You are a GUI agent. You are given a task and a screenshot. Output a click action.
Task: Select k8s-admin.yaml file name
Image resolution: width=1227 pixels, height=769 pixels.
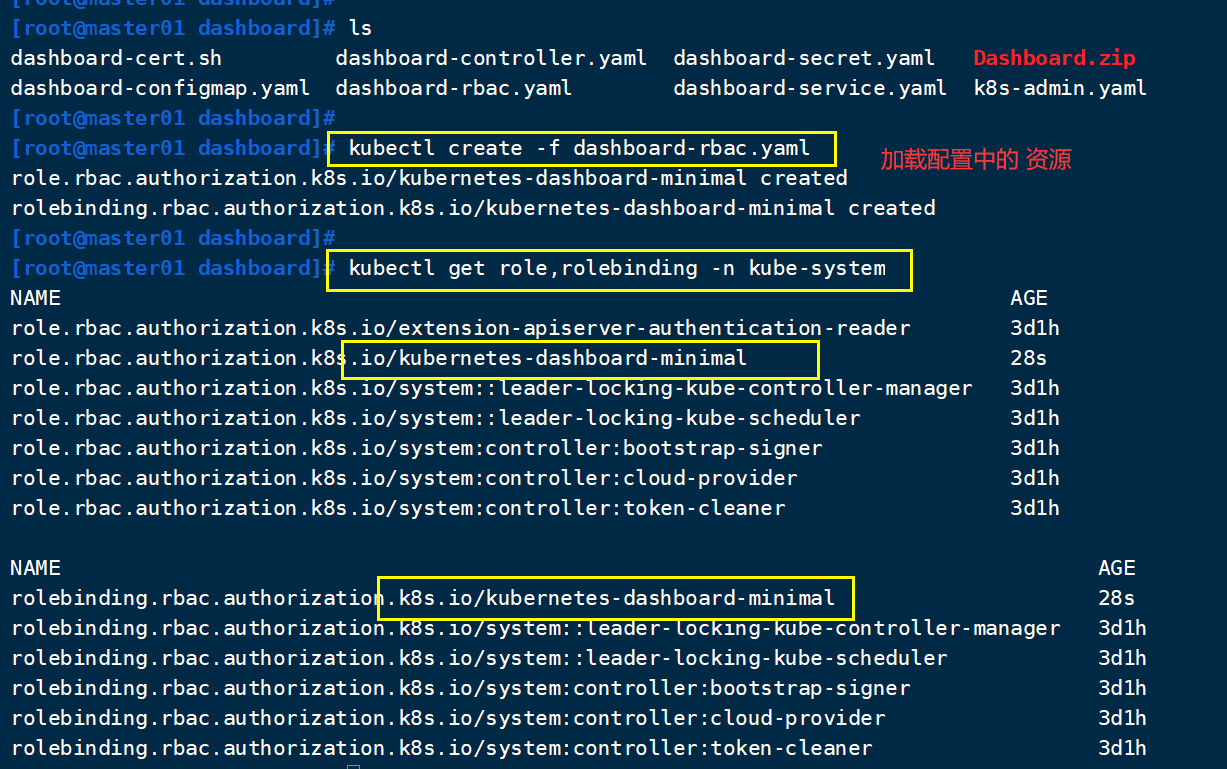click(1060, 88)
